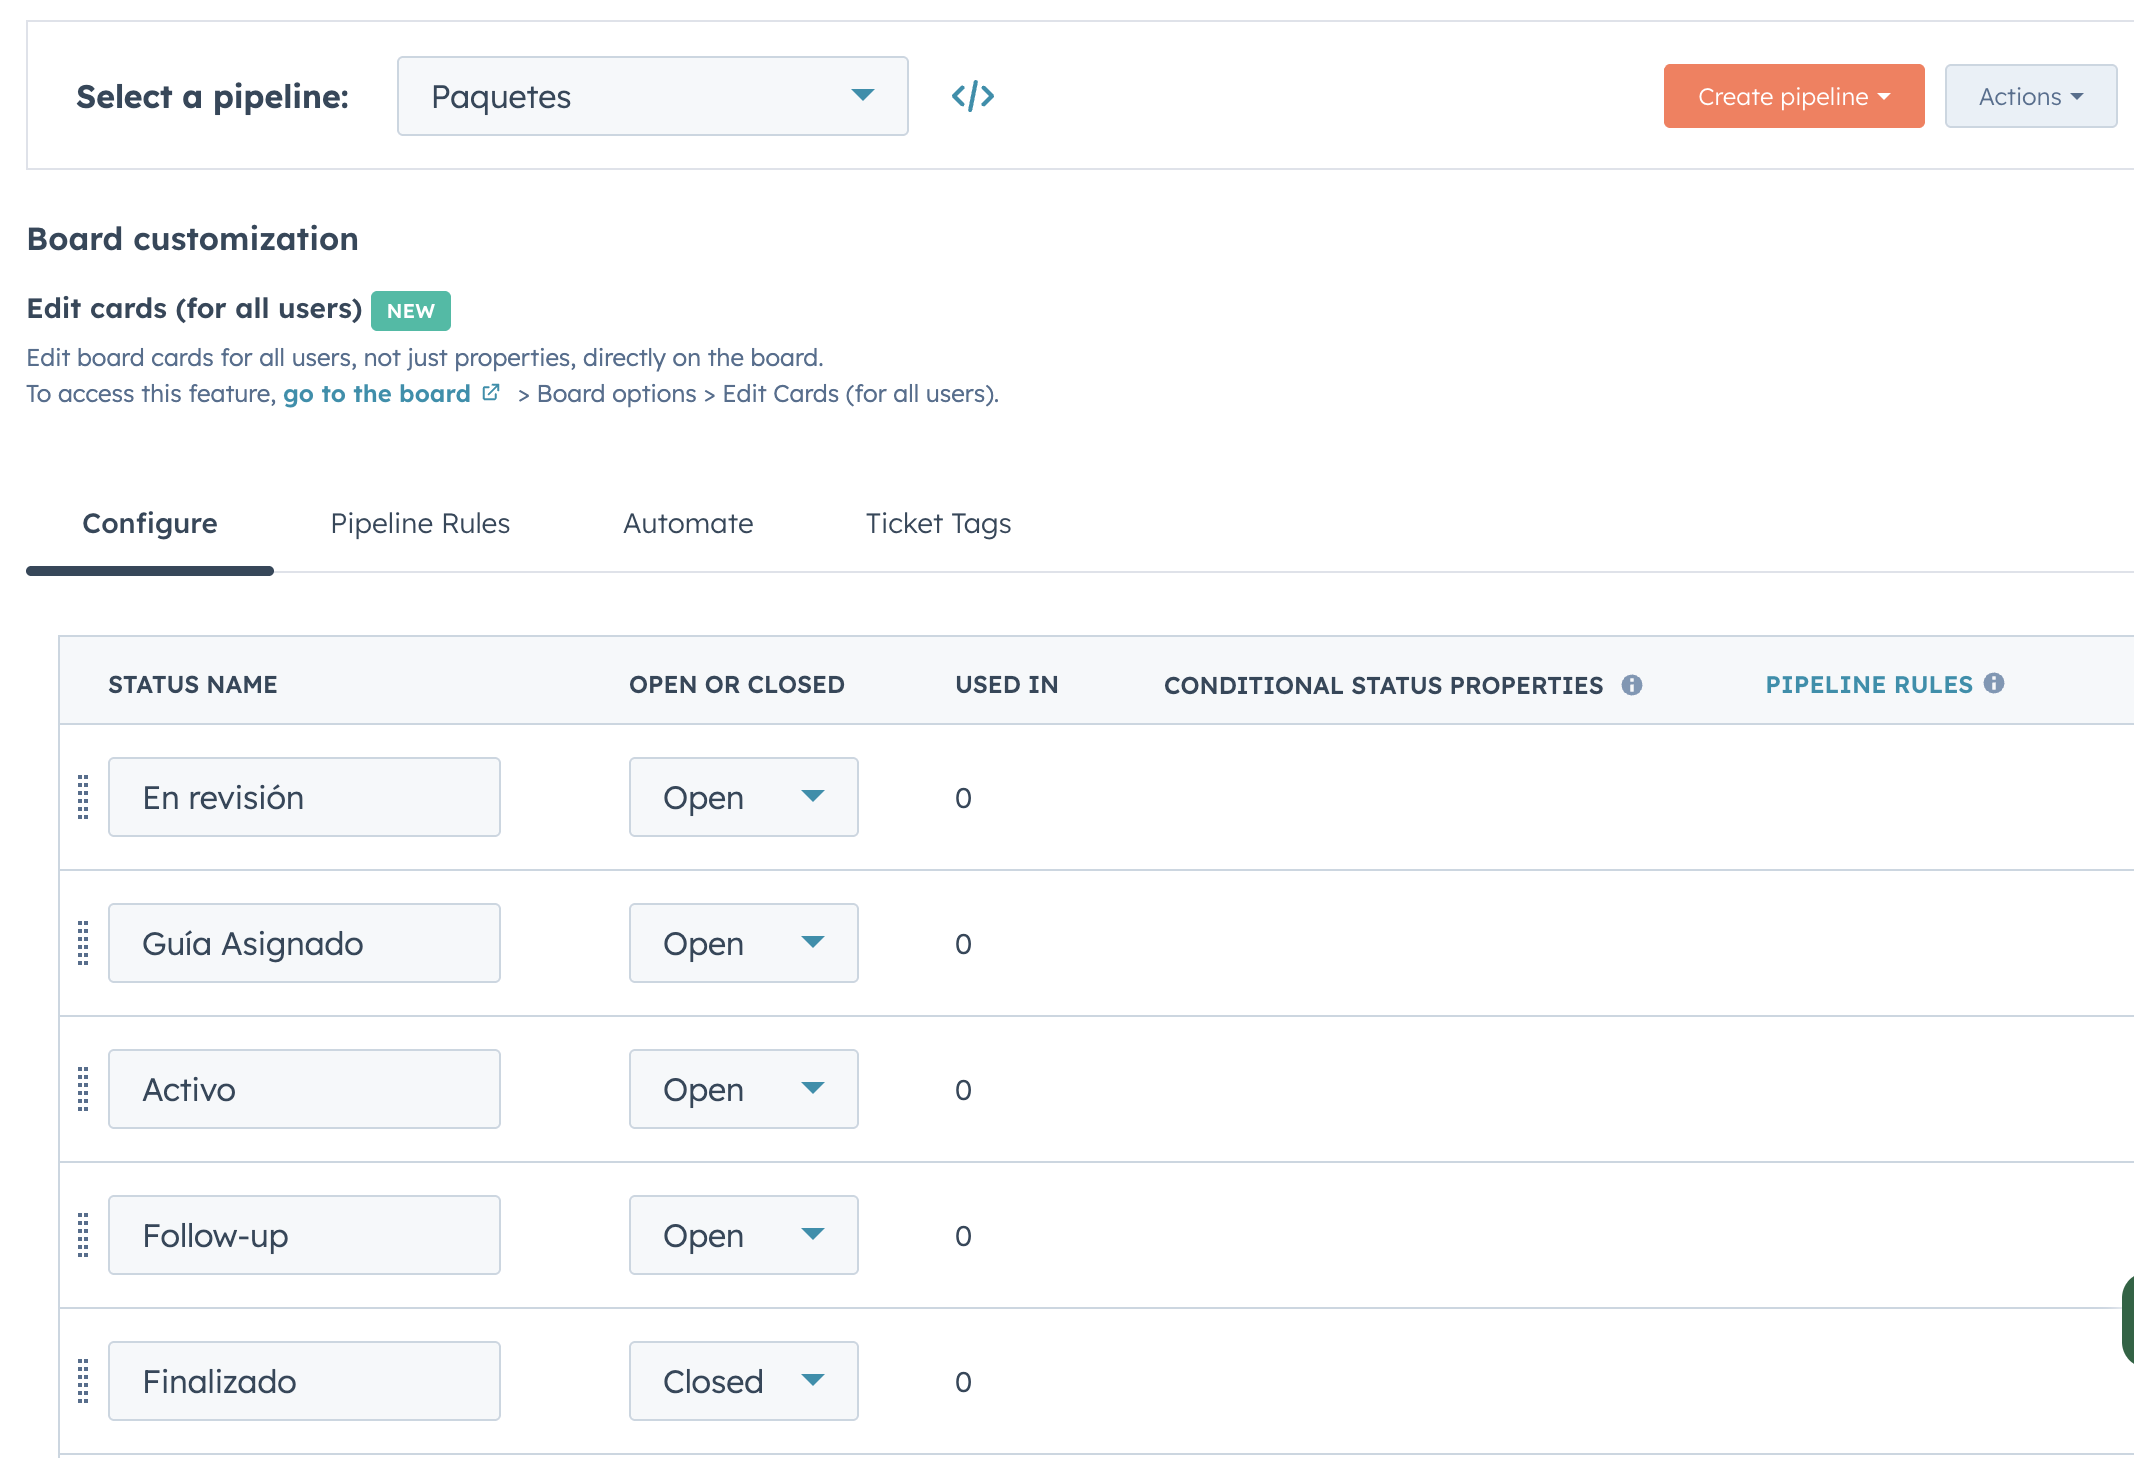The width and height of the screenshot is (2134, 1458).
Task: Grab drag handle for Finalizado row
Action: click(x=83, y=1381)
